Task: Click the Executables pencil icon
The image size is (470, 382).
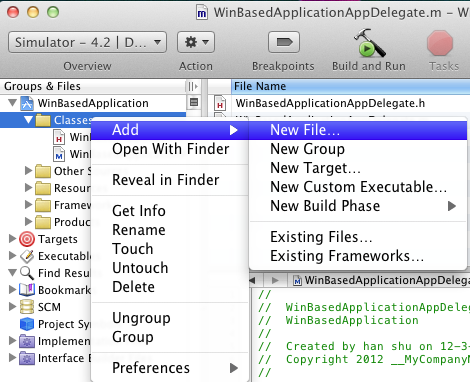Action: (27, 256)
